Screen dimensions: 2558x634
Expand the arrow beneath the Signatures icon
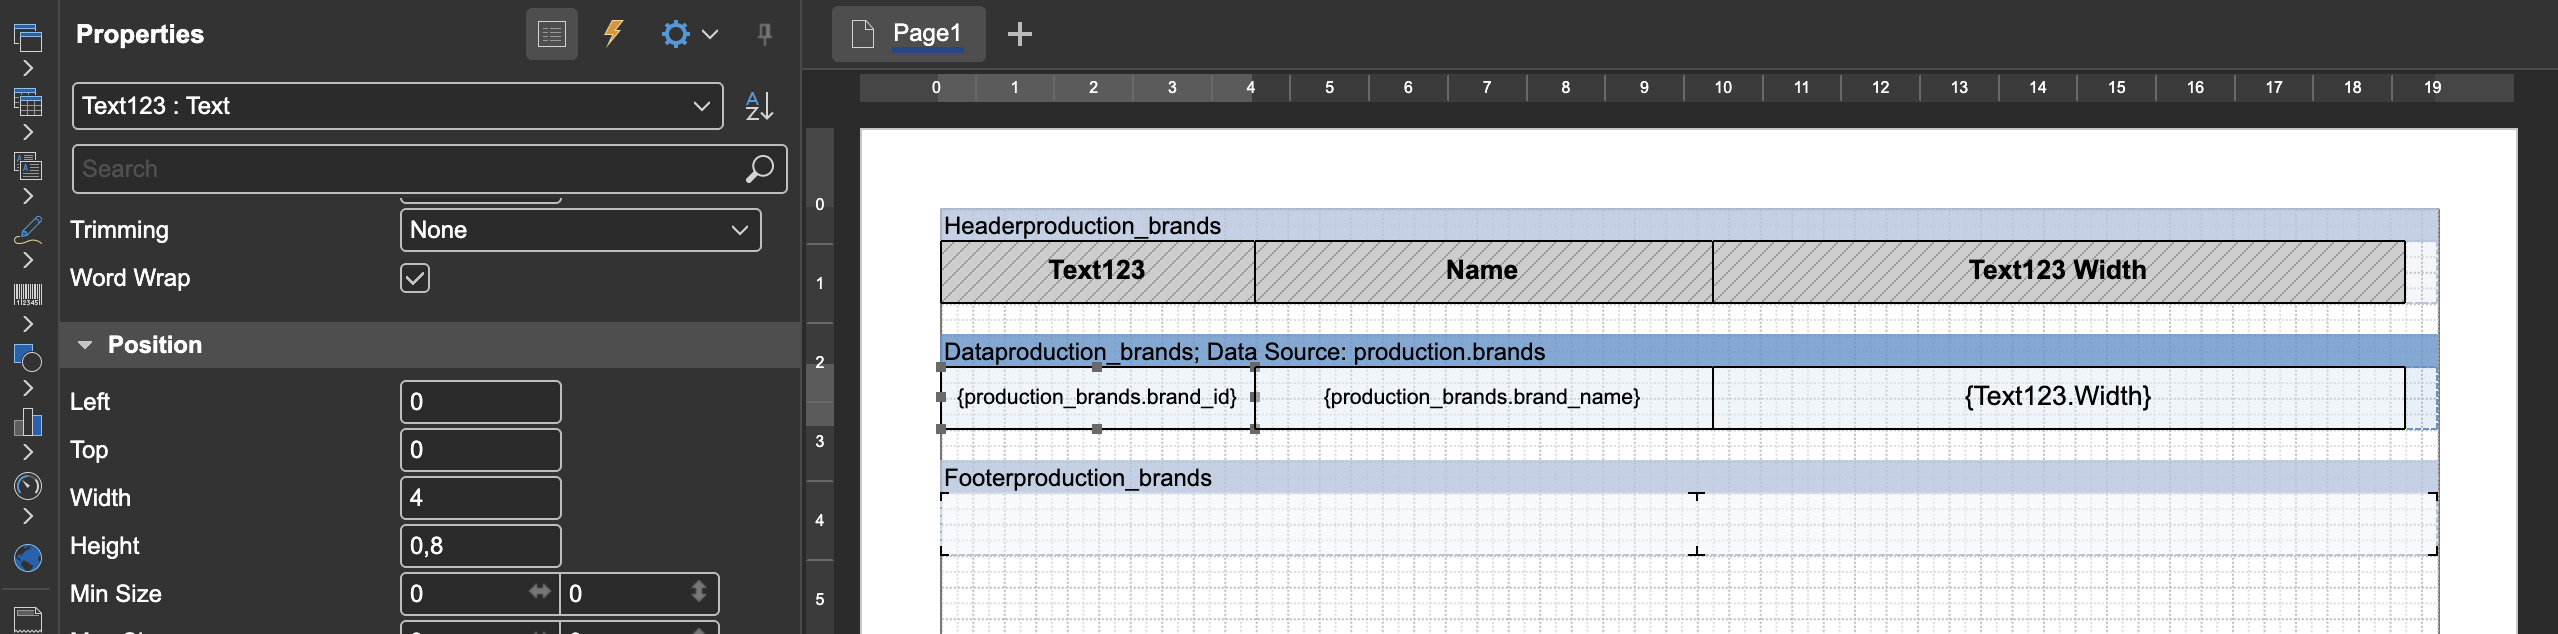(28, 260)
